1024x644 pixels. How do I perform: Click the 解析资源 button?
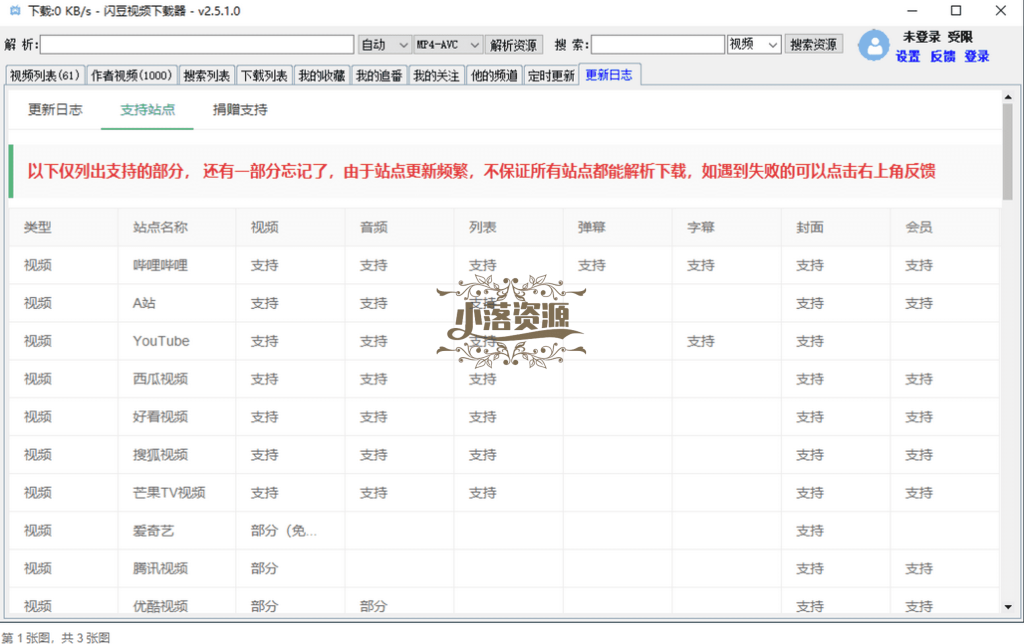[513, 44]
